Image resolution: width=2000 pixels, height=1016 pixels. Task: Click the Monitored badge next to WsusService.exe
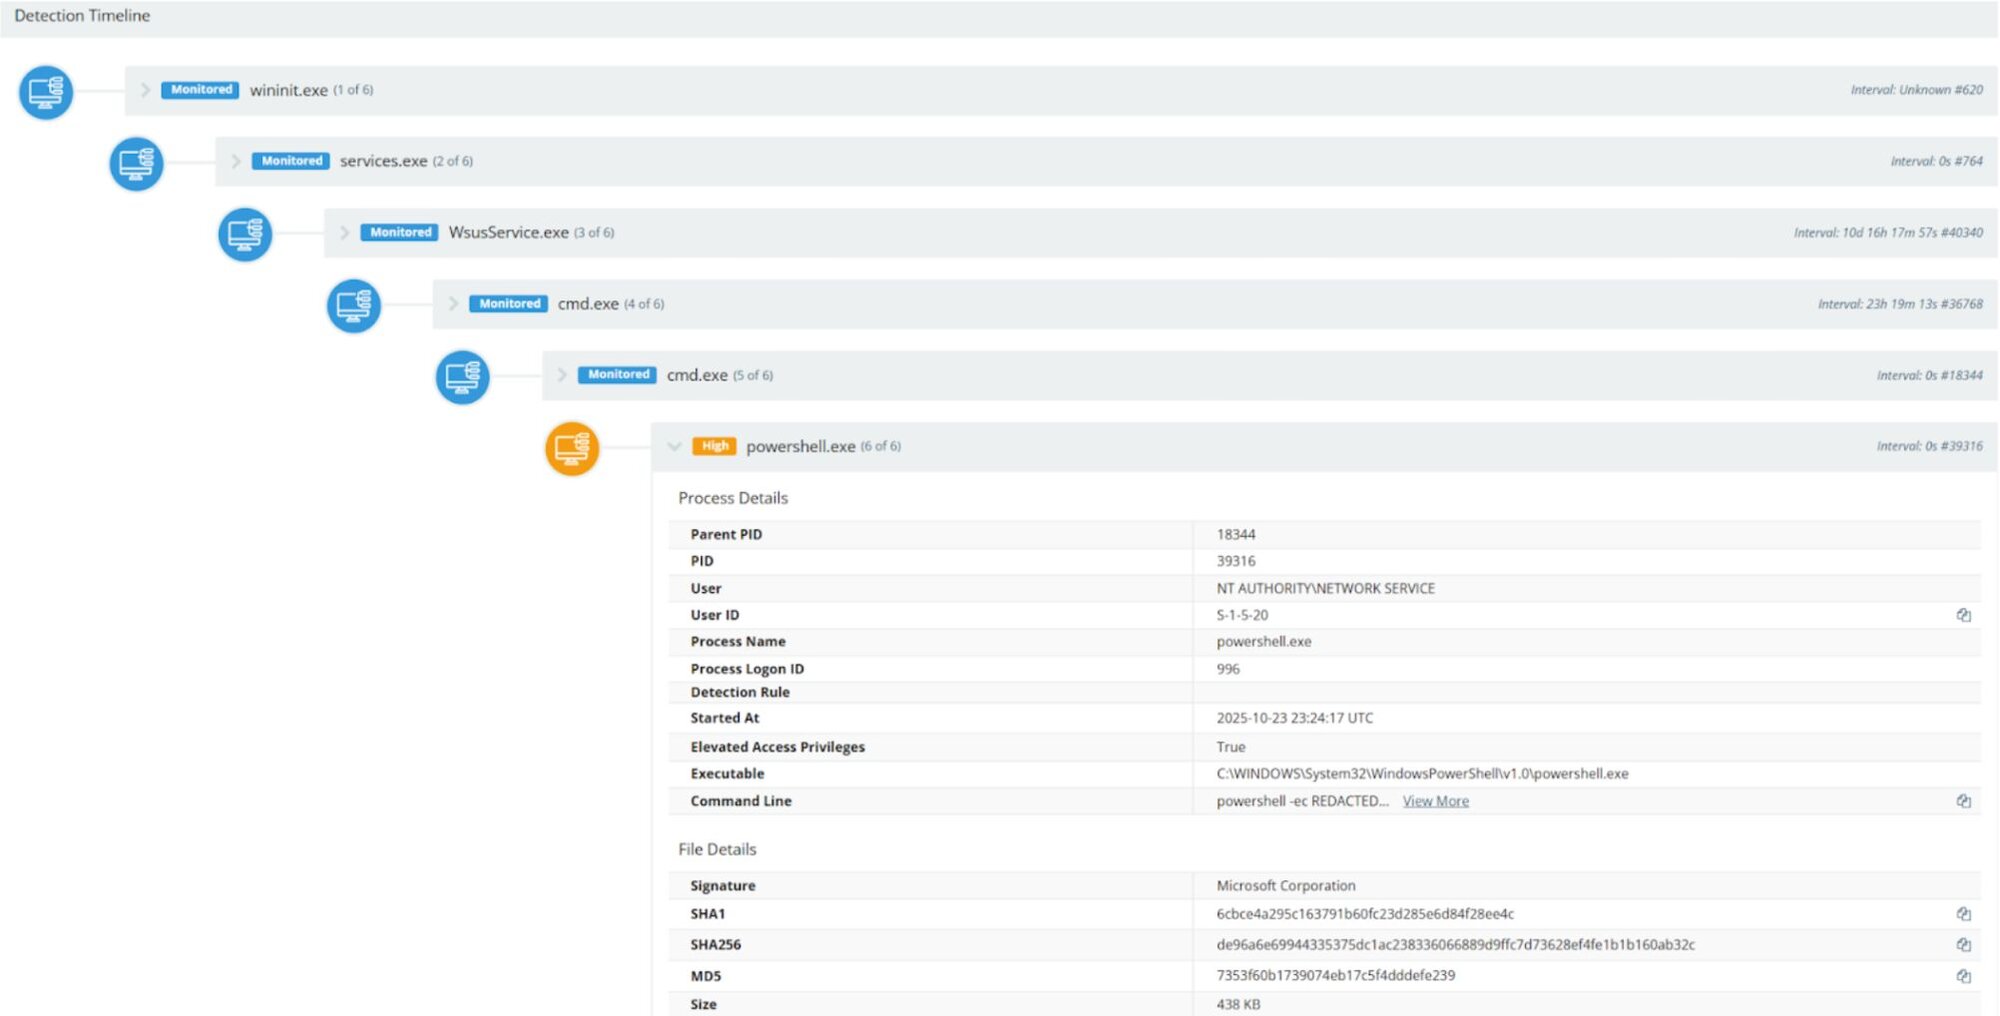[x=400, y=233]
